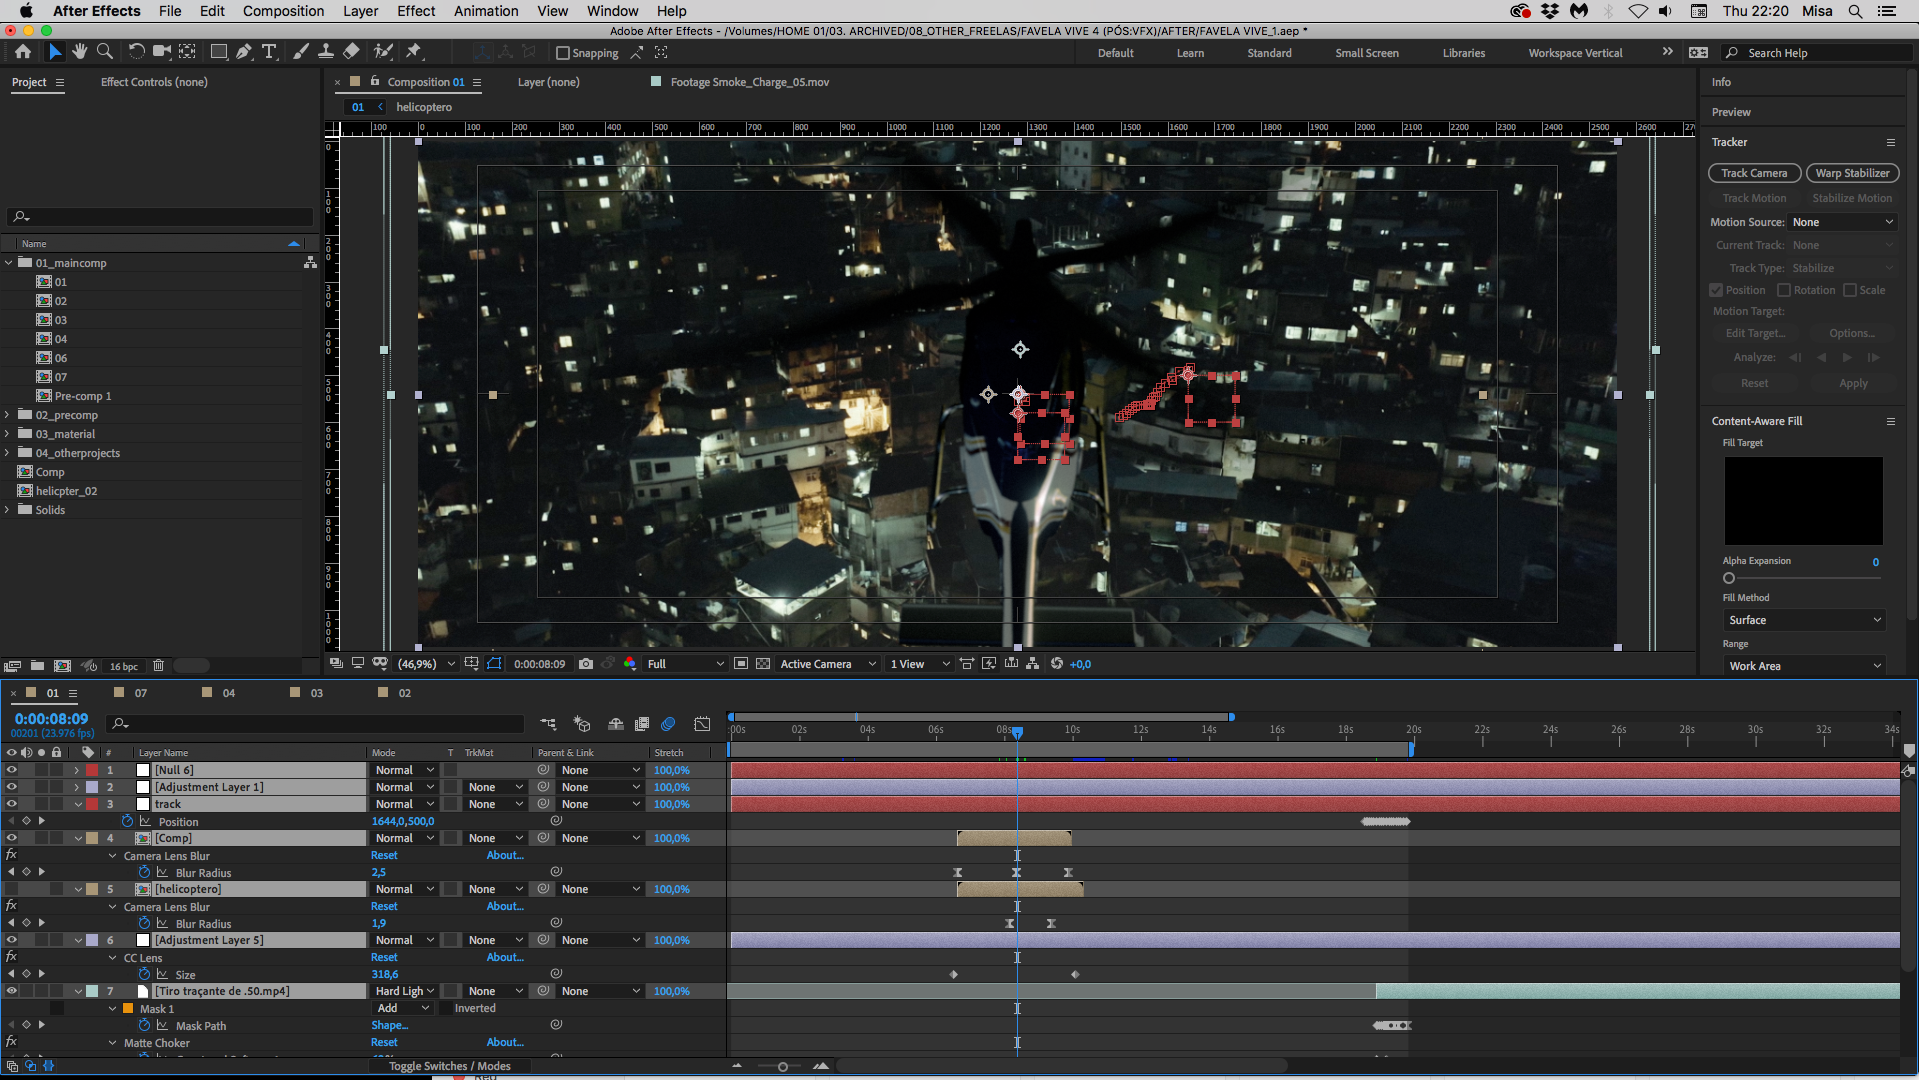Enable Draft 3D icon in timeline

point(583,724)
